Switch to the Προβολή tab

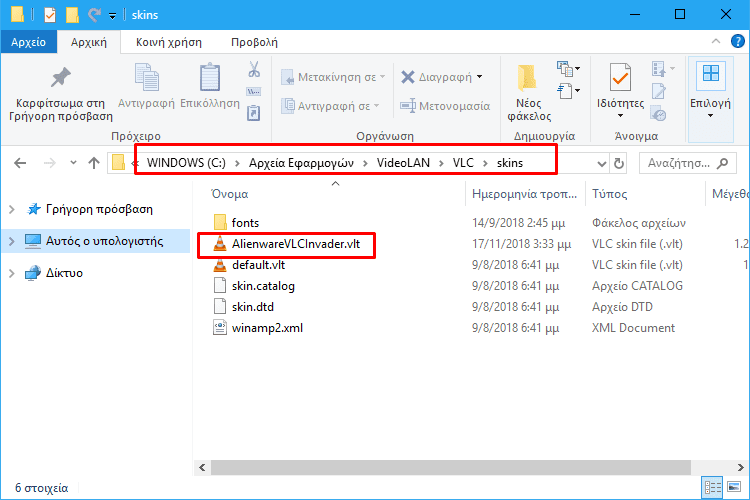tap(254, 42)
